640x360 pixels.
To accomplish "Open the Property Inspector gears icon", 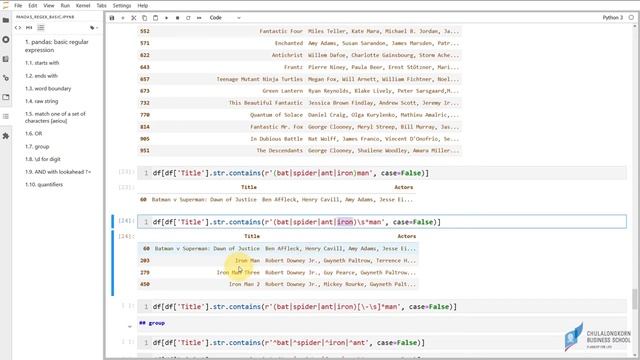I will 6,78.
